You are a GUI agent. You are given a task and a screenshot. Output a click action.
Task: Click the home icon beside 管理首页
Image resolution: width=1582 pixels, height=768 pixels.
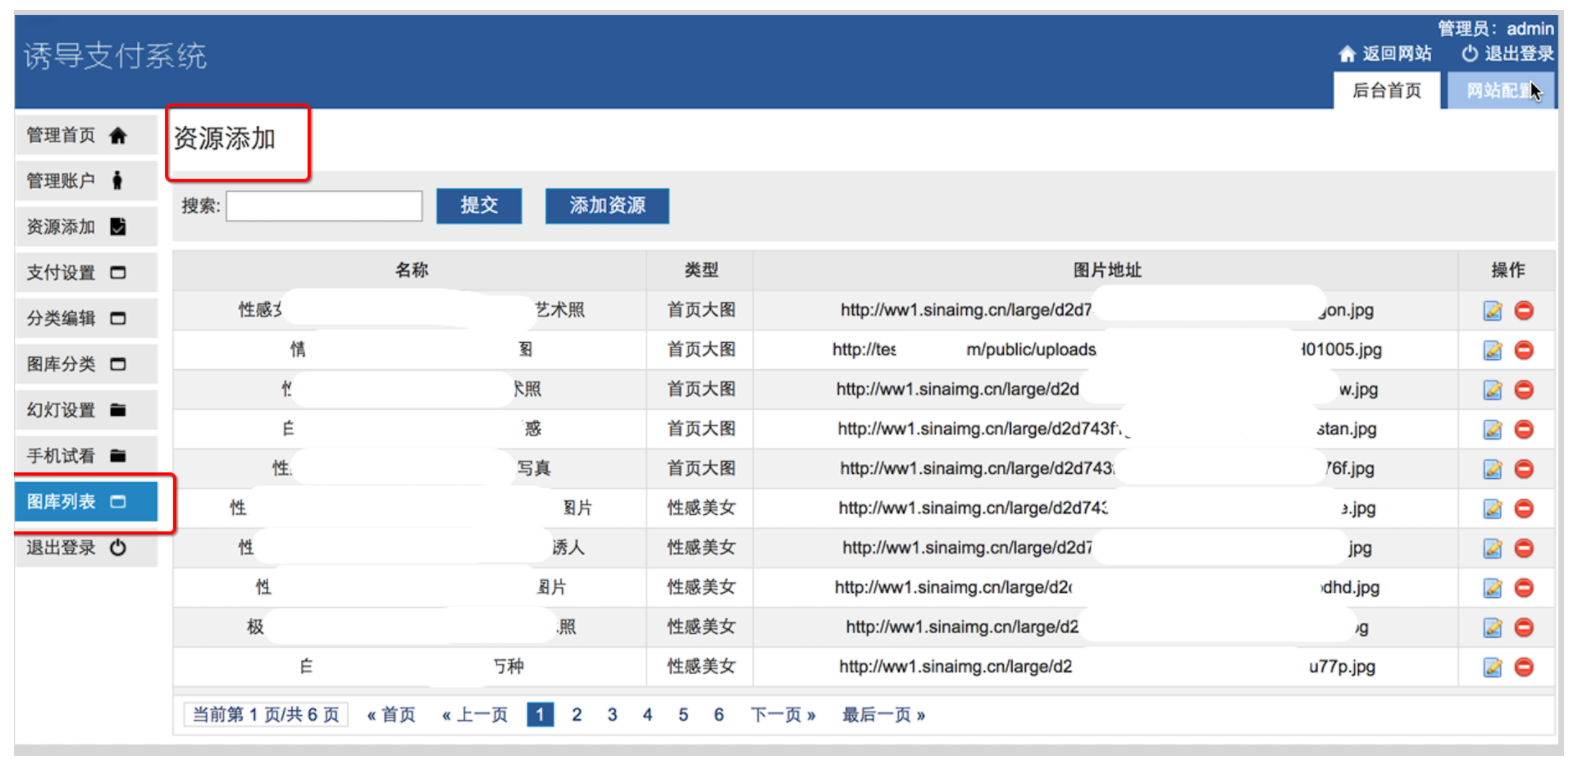coord(118,135)
